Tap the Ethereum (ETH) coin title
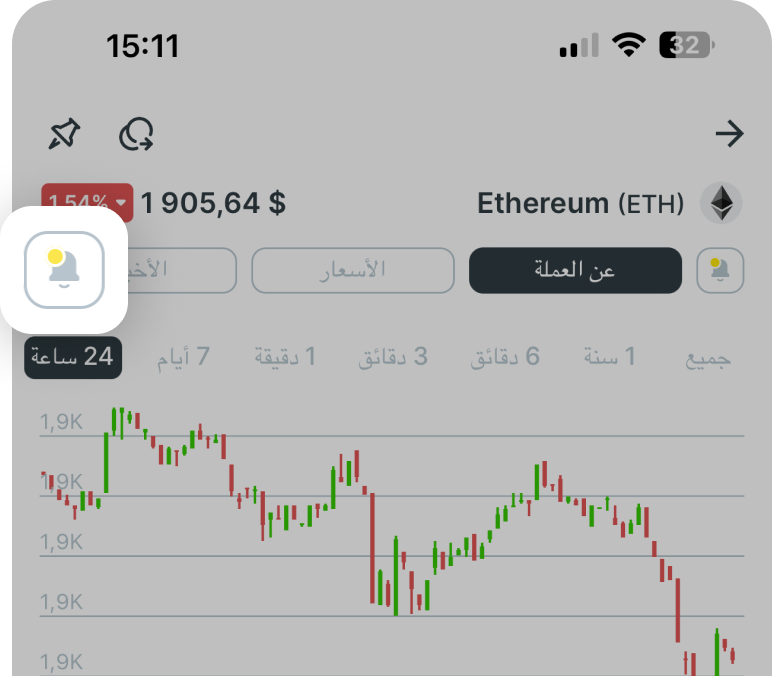The width and height of the screenshot is (772, 676). tap(580, 204)
